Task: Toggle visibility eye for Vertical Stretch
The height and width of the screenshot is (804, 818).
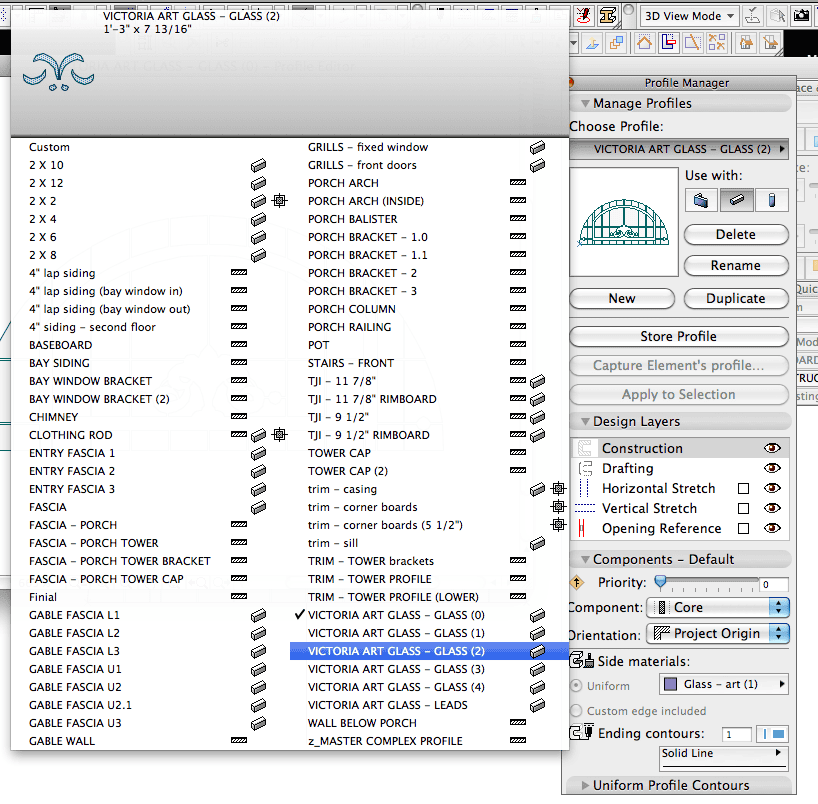Action: coord(772,508)
